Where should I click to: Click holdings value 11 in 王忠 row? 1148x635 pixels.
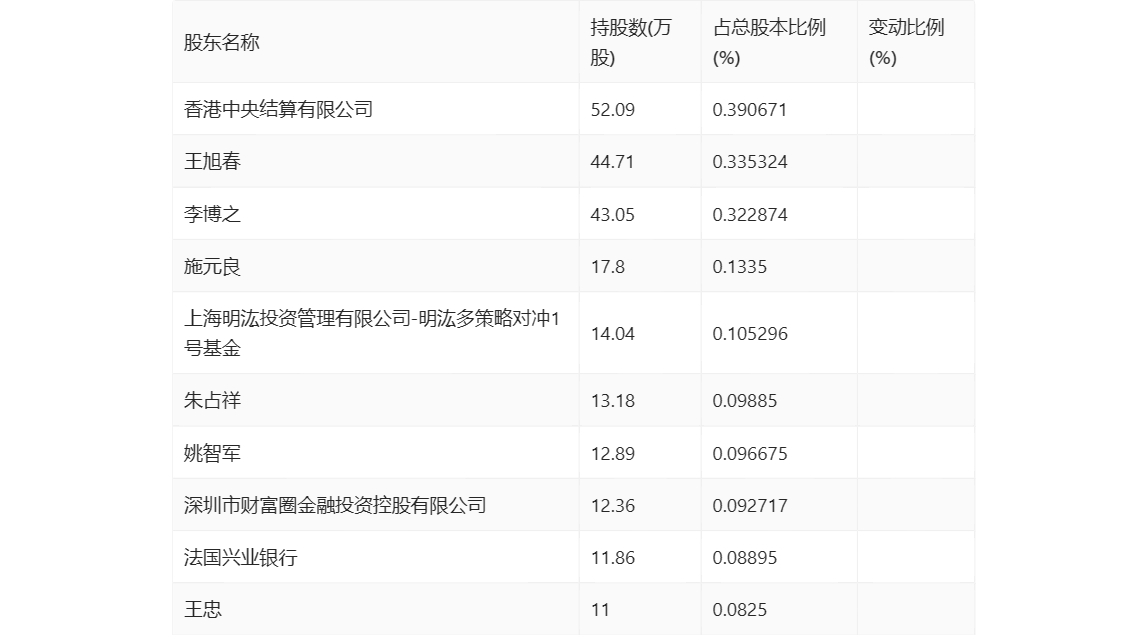(600, 610)
